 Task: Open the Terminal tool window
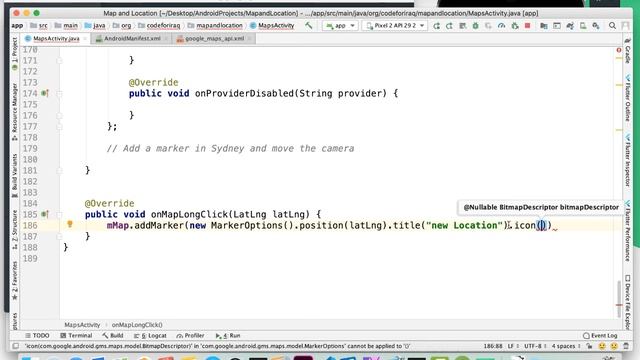point(76,336)
